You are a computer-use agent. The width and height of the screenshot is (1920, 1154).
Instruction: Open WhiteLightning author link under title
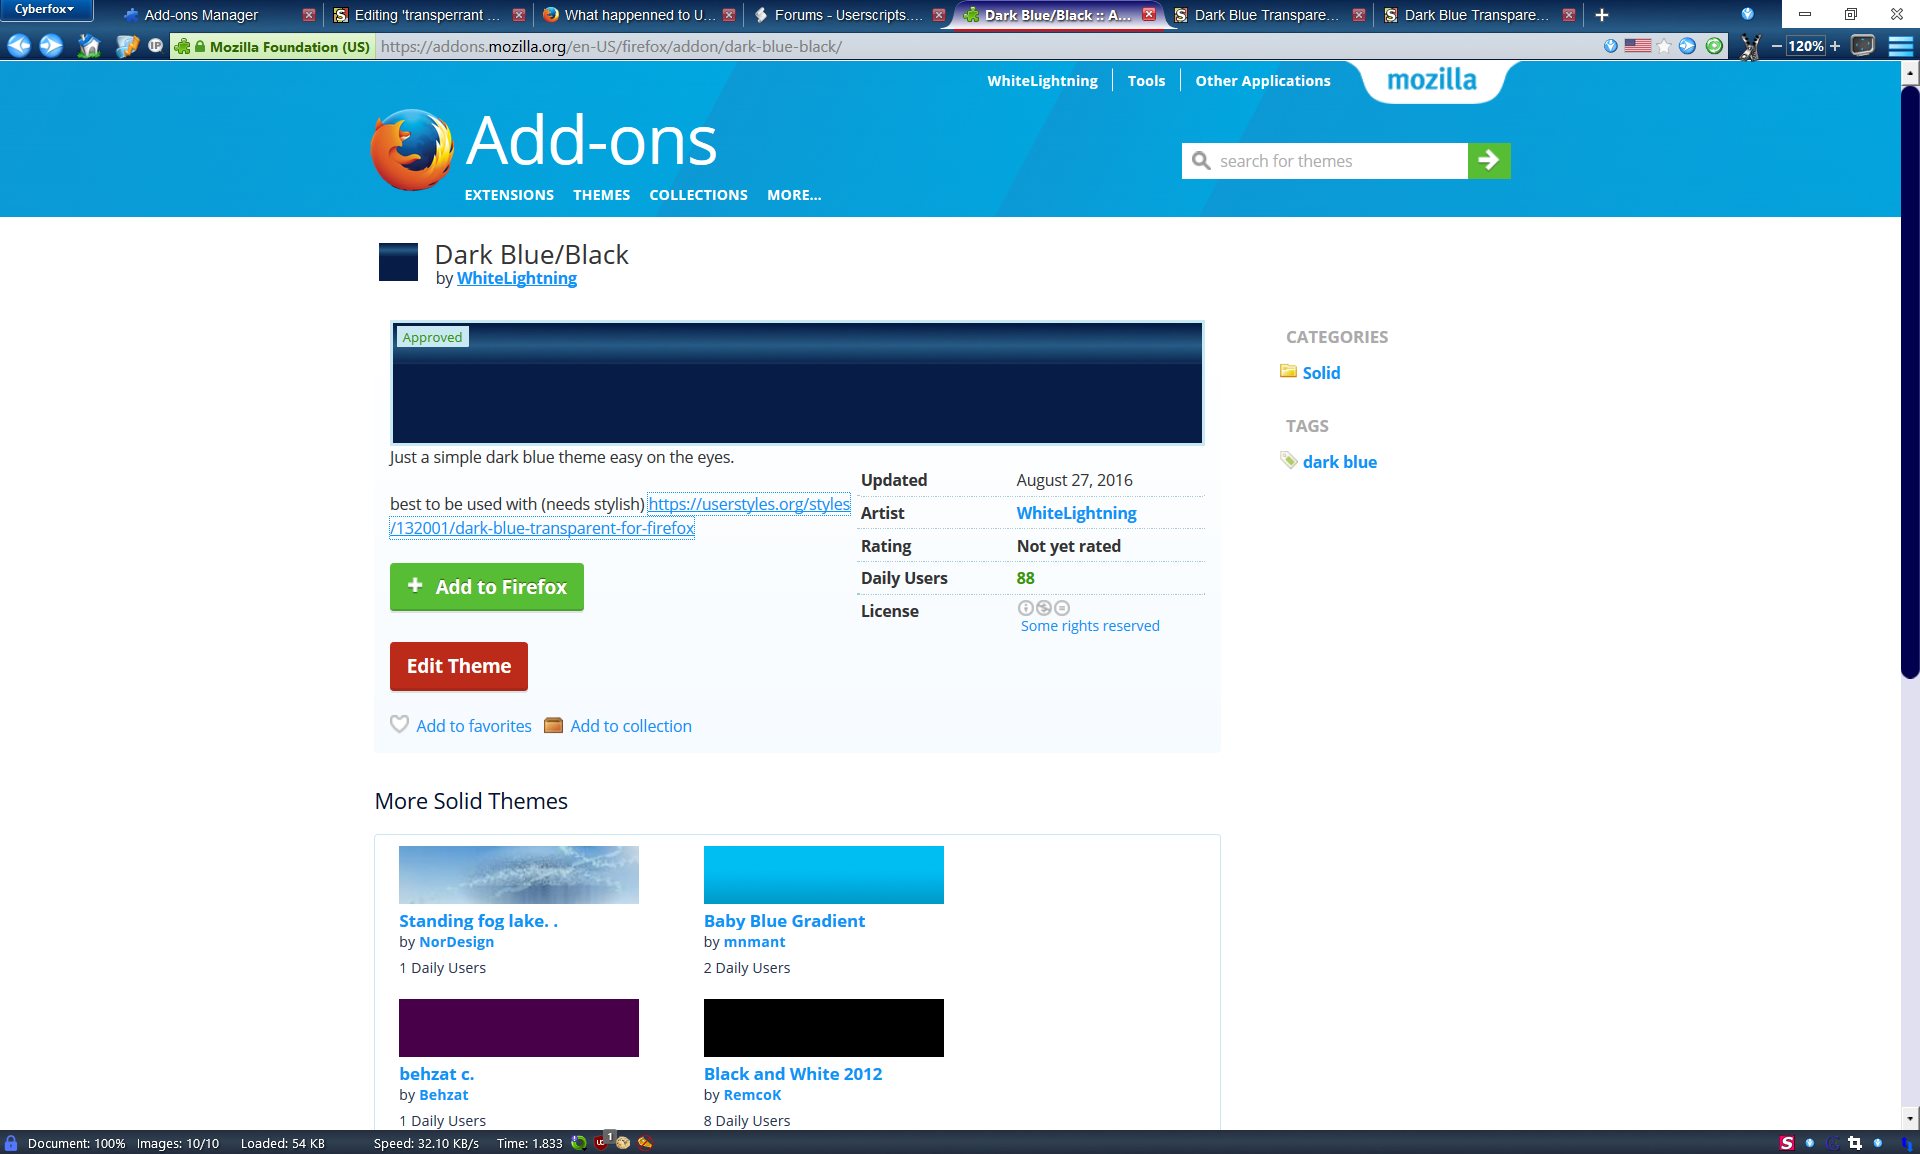click(516, 278)
